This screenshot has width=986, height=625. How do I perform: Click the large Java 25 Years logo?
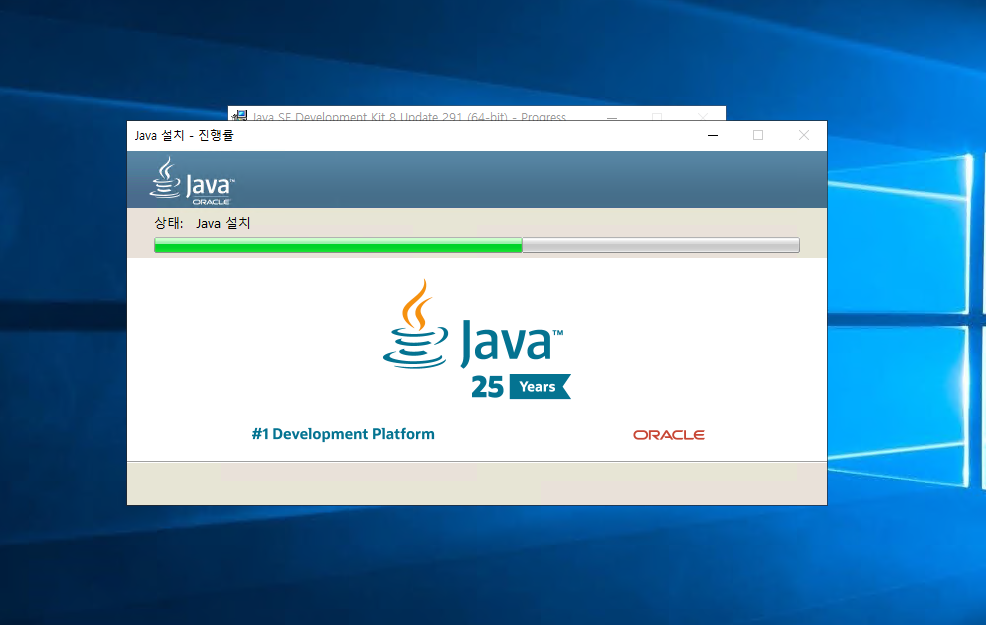[477, 340]
